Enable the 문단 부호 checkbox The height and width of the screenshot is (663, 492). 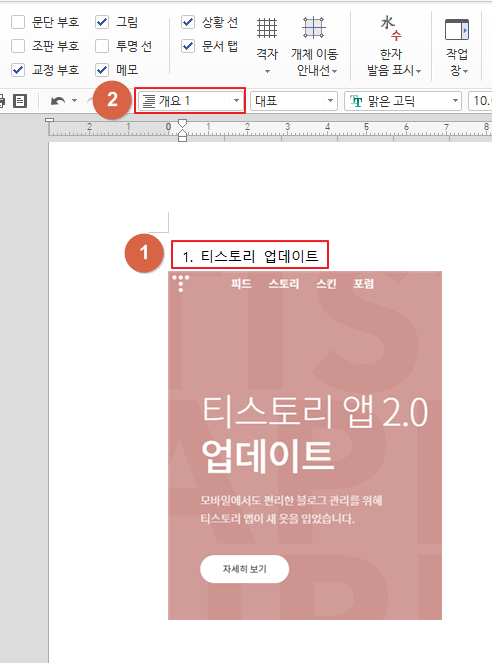18,22
